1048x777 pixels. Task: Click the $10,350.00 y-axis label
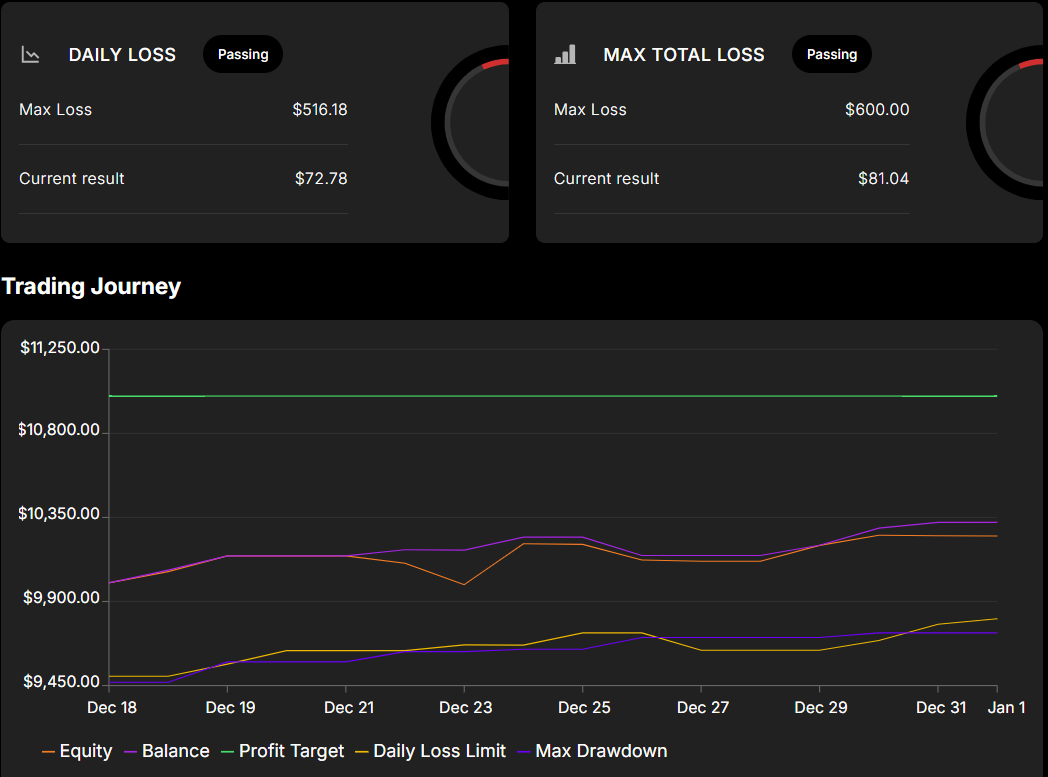pyautogui.click(x=59, y=514)
